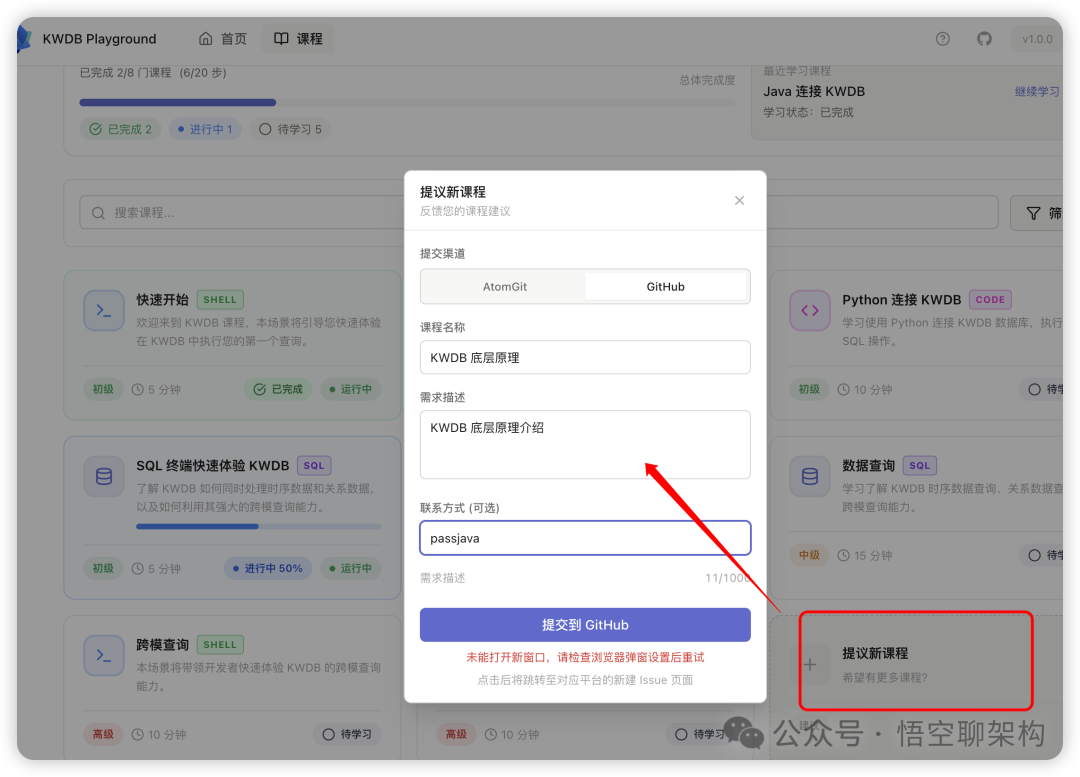The width and height of the screenshot is (1080, 777).
Task: Toggle the 已完成 2 filter chip
Action: pyautogui.click(x=120, y=128)
